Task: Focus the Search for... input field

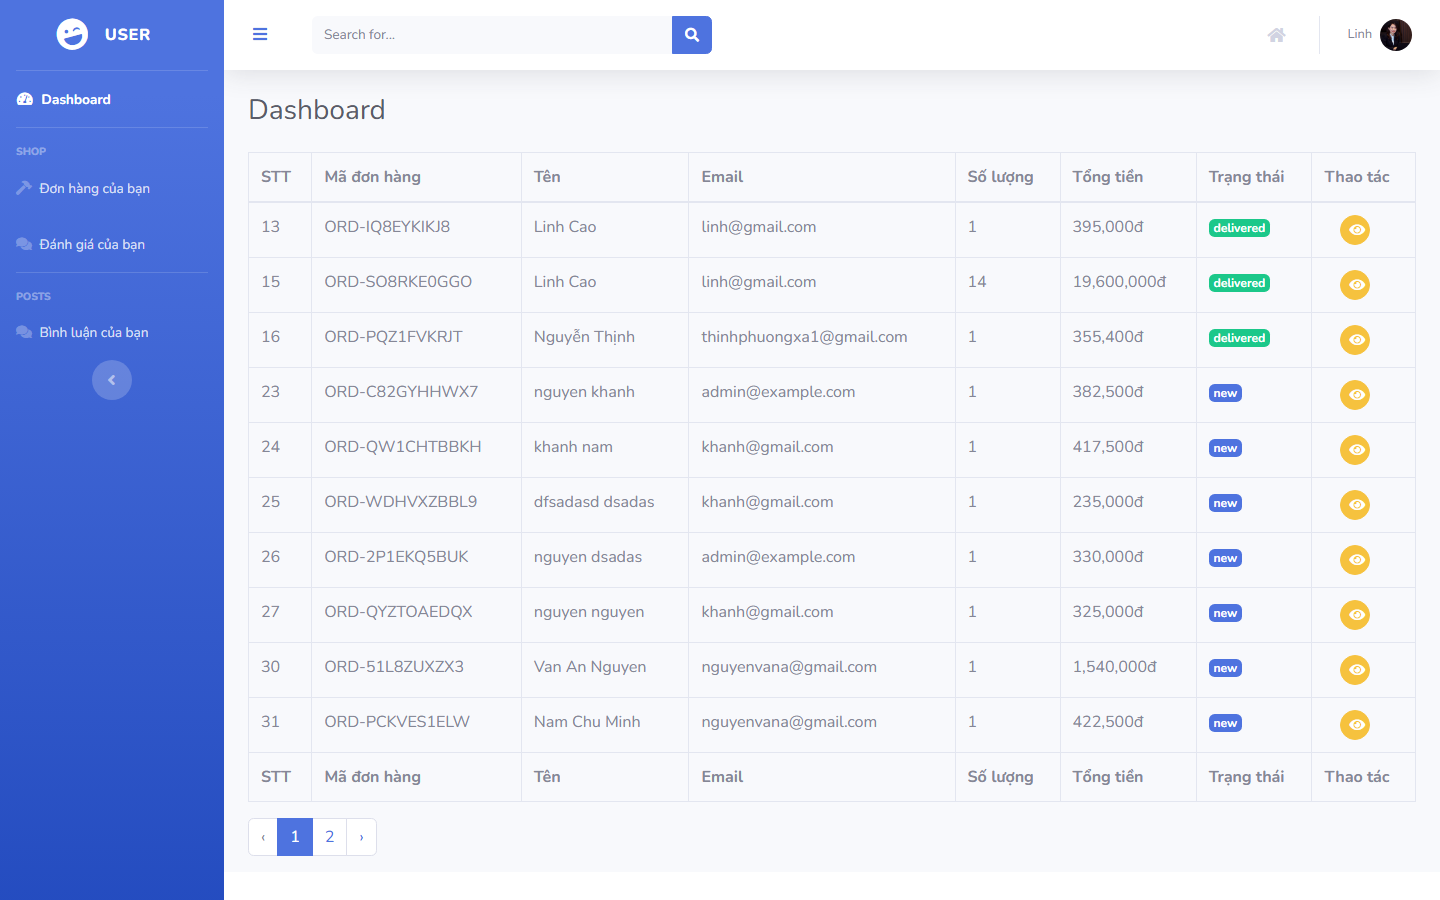Action: 492,35
